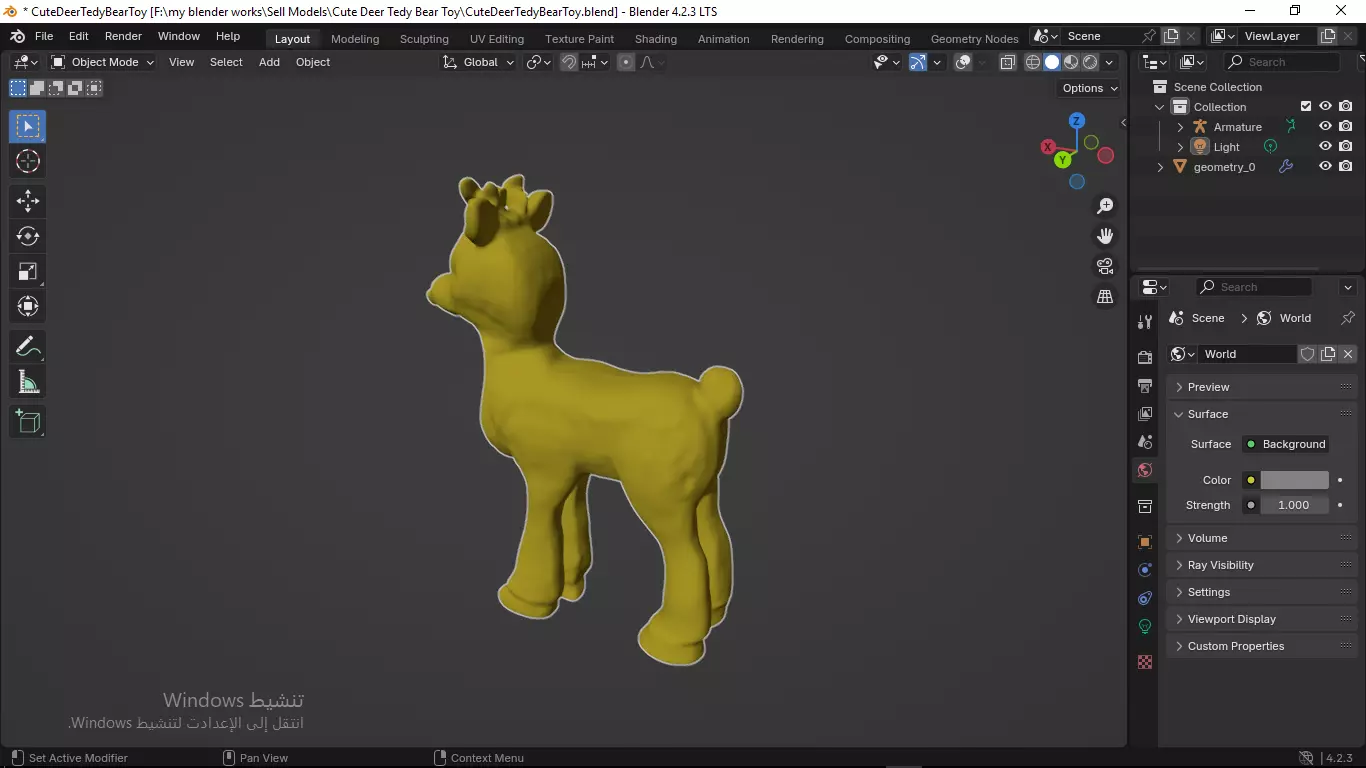Expand the Viewport Display panel
This screenshot has width=1366, height=768.
point(1262,619)
